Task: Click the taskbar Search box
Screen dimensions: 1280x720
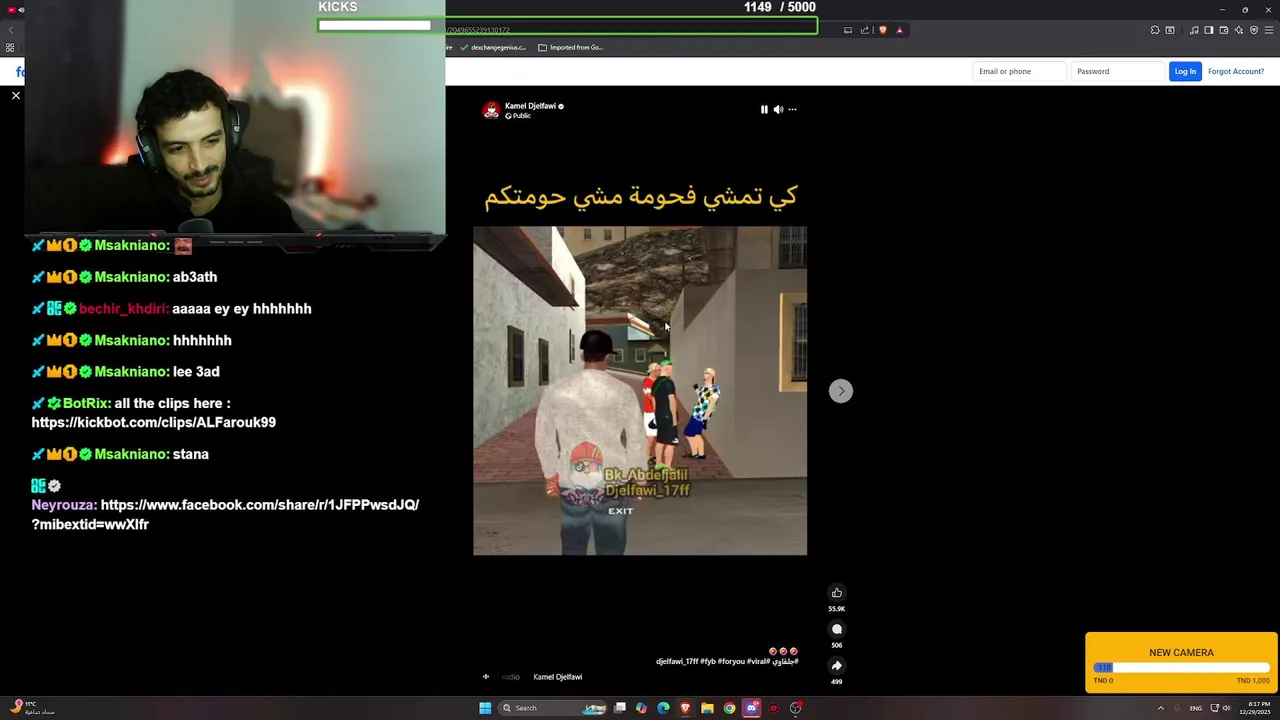Action: (x=553, y=708)
